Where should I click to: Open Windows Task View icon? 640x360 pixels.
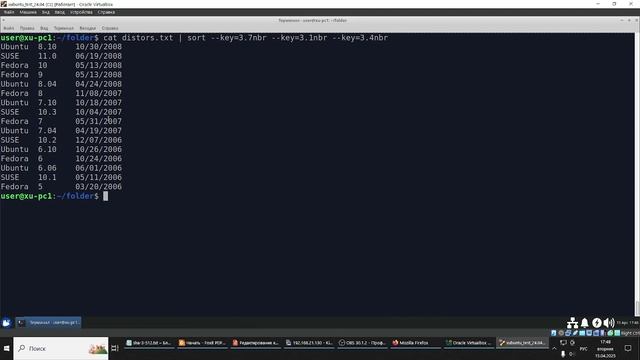pos(115,348)
